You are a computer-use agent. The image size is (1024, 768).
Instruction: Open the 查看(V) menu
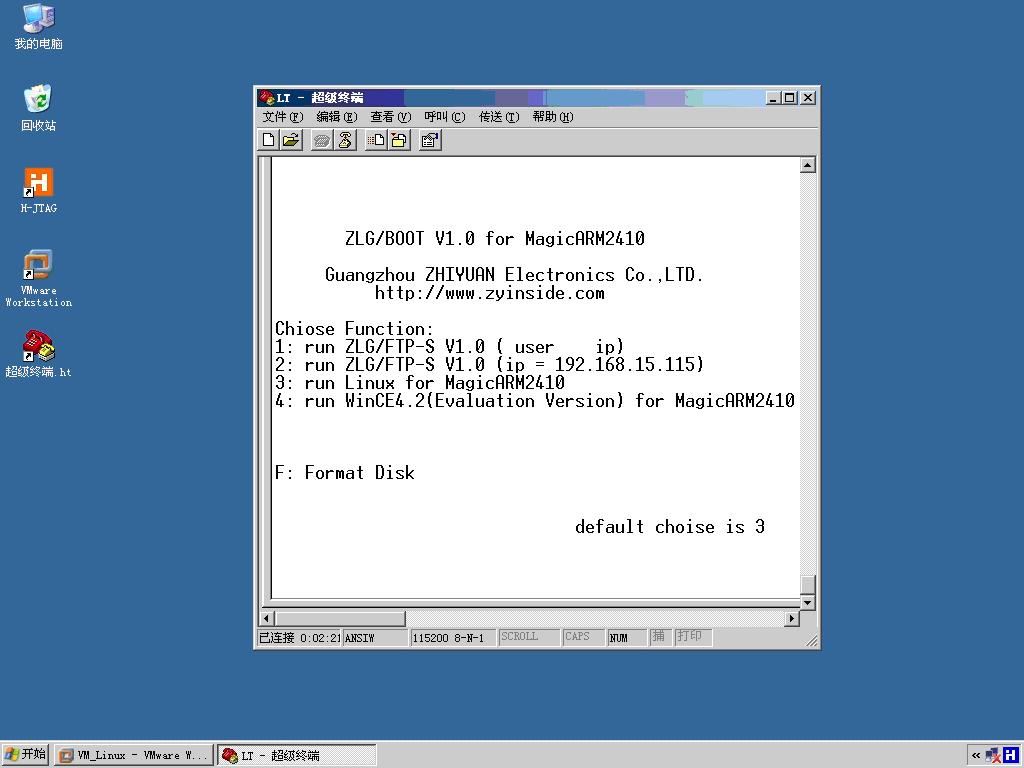coord(391,117)
